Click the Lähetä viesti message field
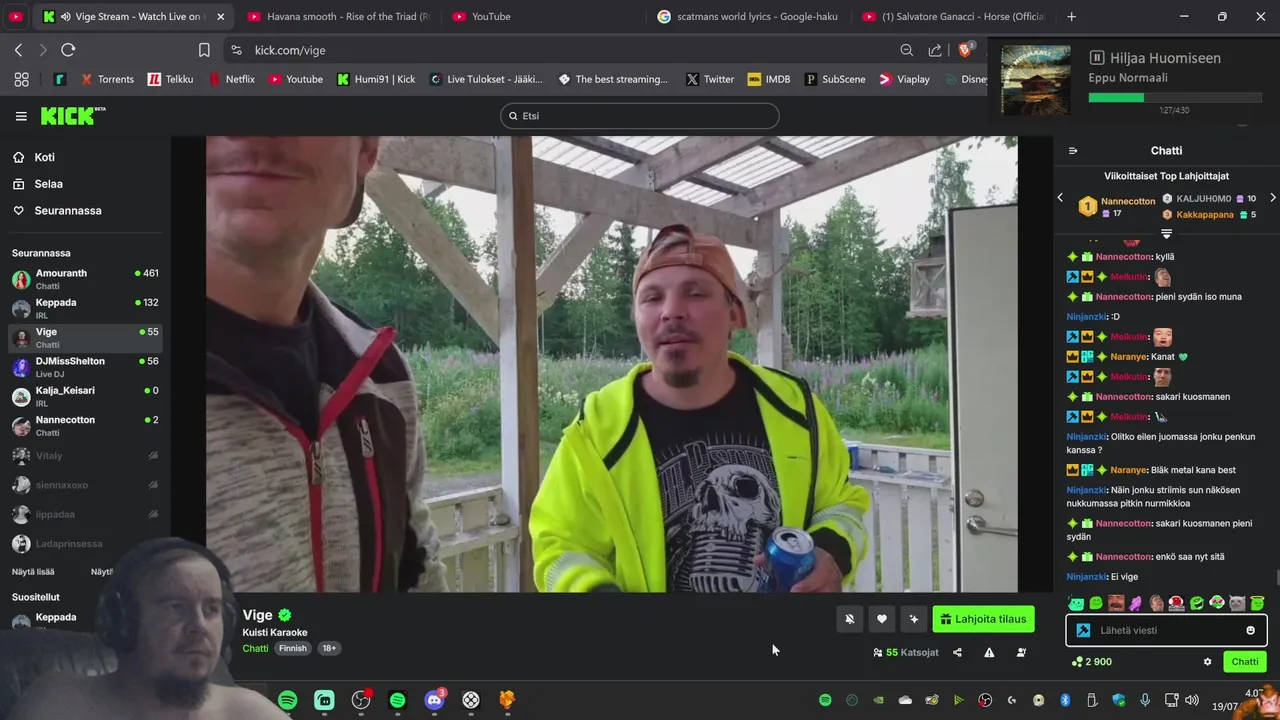Screen dimensions: 1280x720 (1166, 630)
